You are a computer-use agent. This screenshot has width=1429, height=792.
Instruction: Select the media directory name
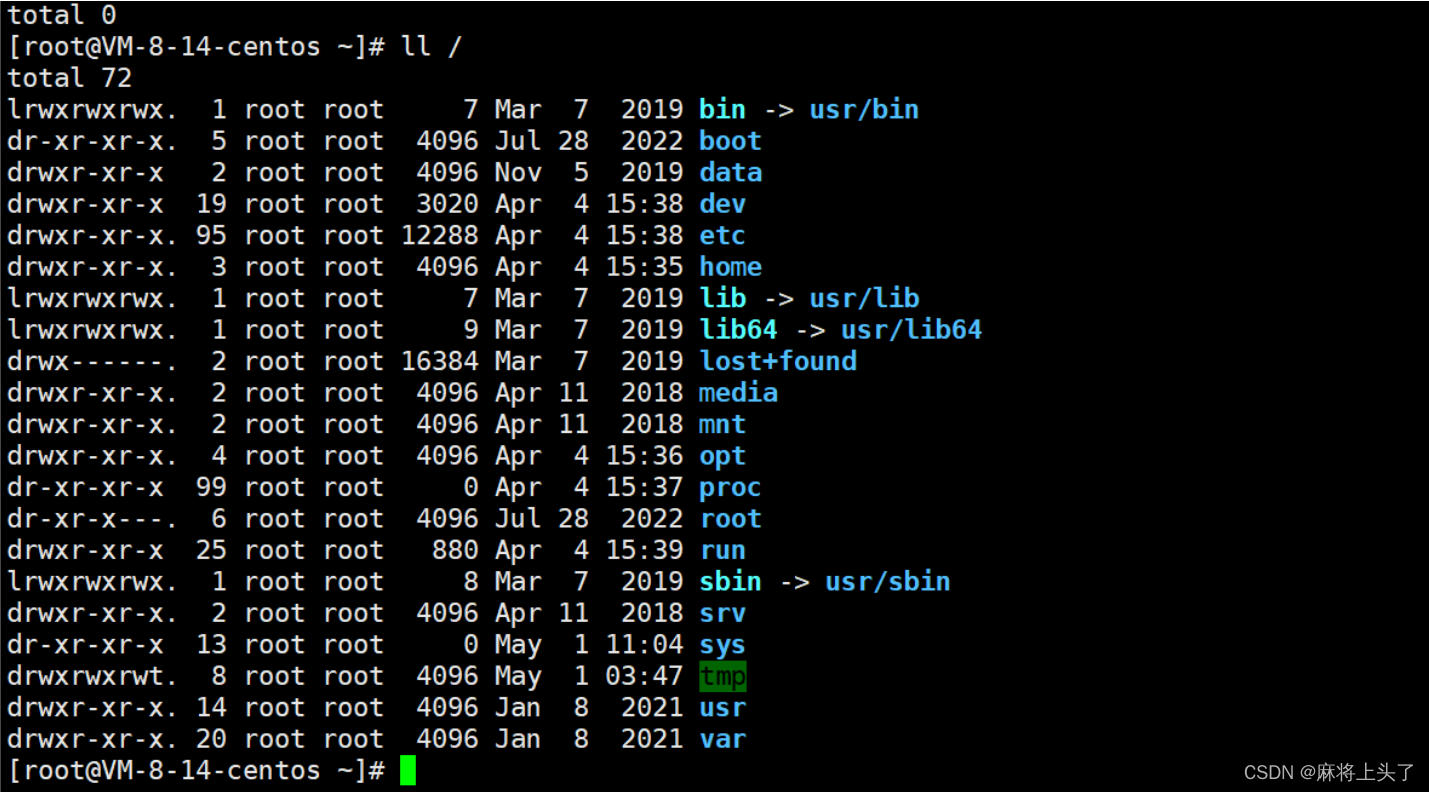tap(738, 392)
